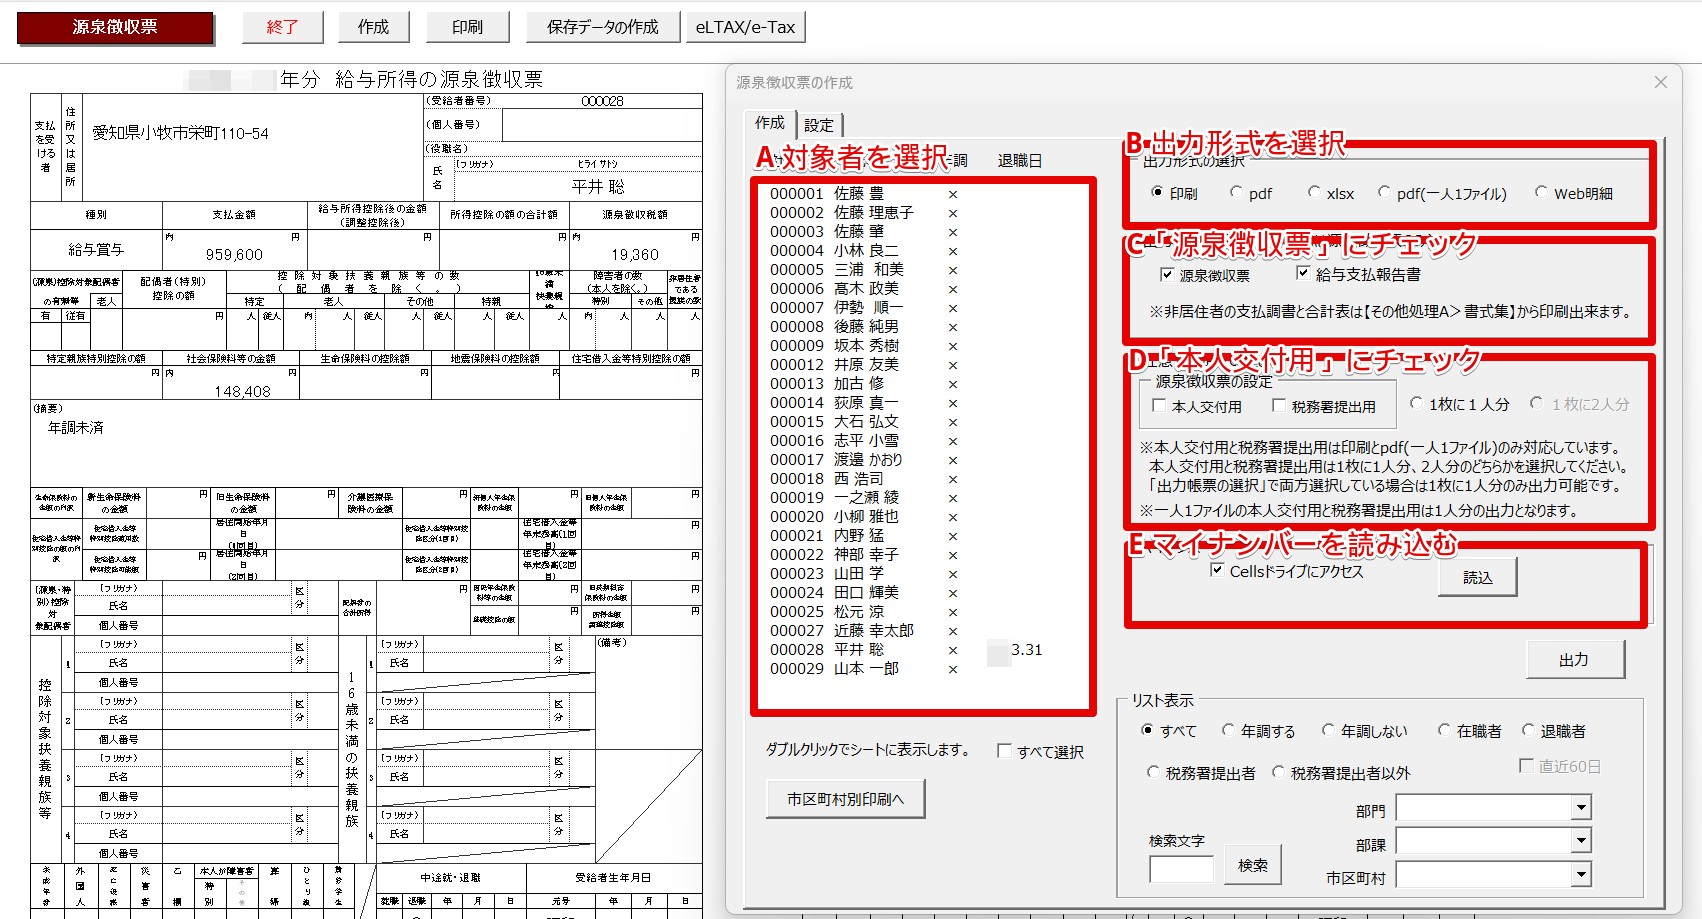
Task: Expand the 市区町村 combo box
Action: [x=1581, y=875]
